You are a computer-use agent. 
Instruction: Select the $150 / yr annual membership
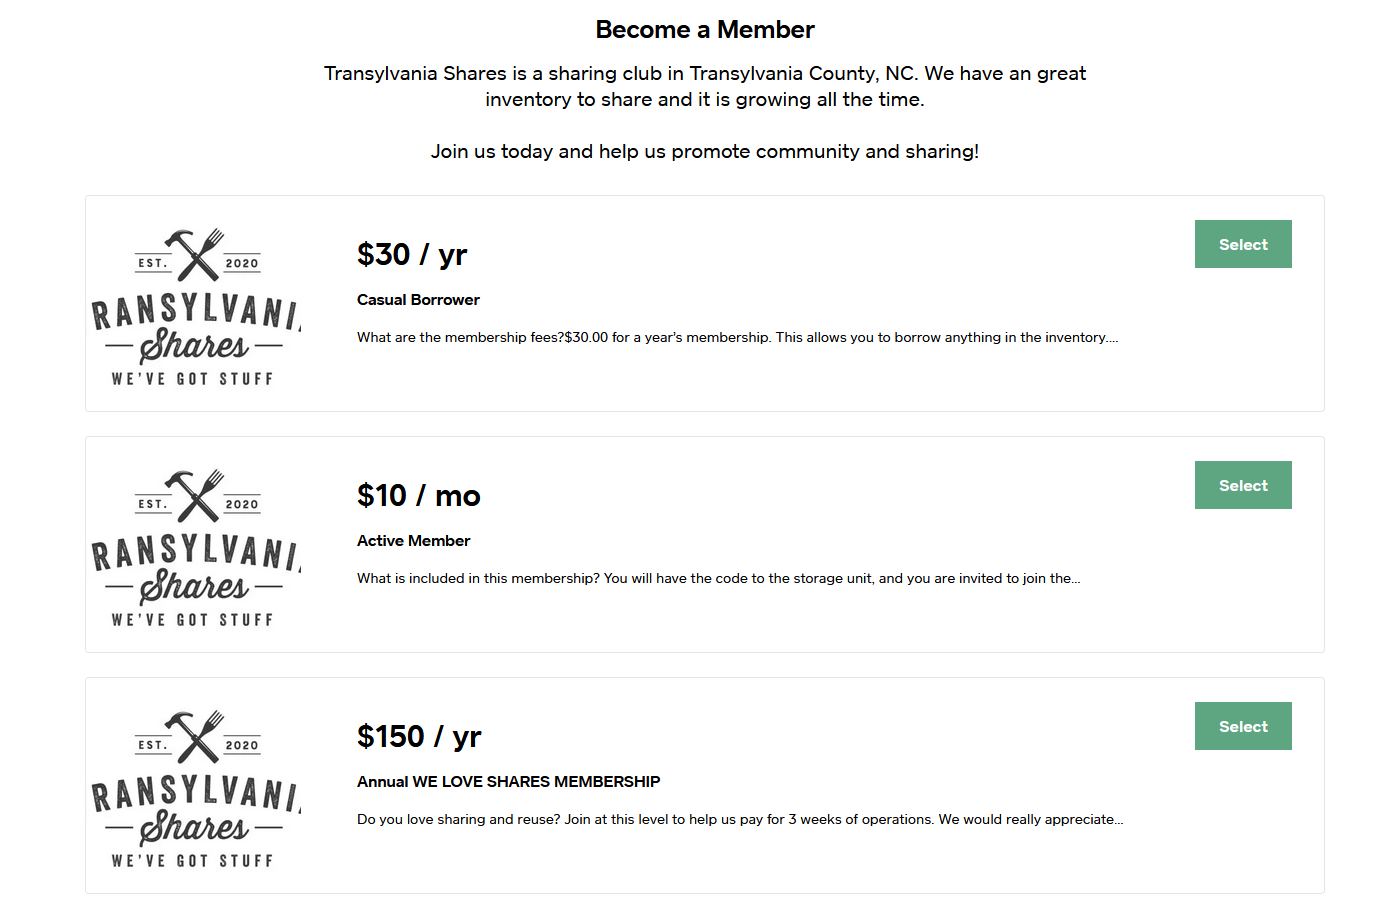[x=1242, y=726]
